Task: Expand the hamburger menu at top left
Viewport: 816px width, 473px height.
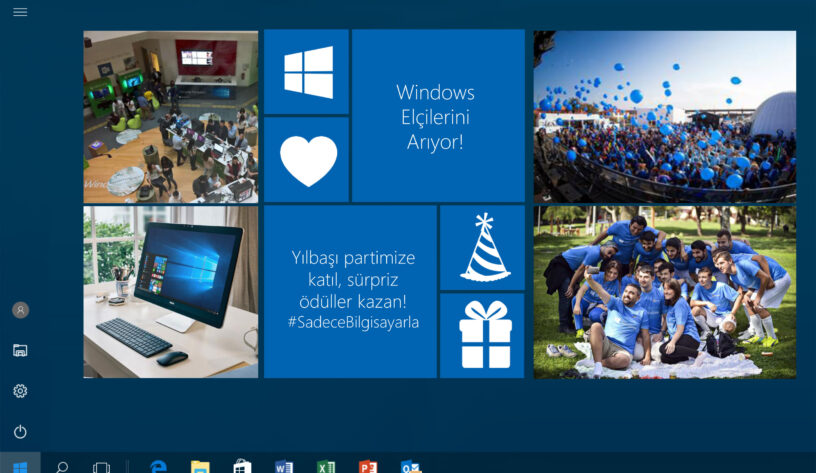Action: [20, 12]
